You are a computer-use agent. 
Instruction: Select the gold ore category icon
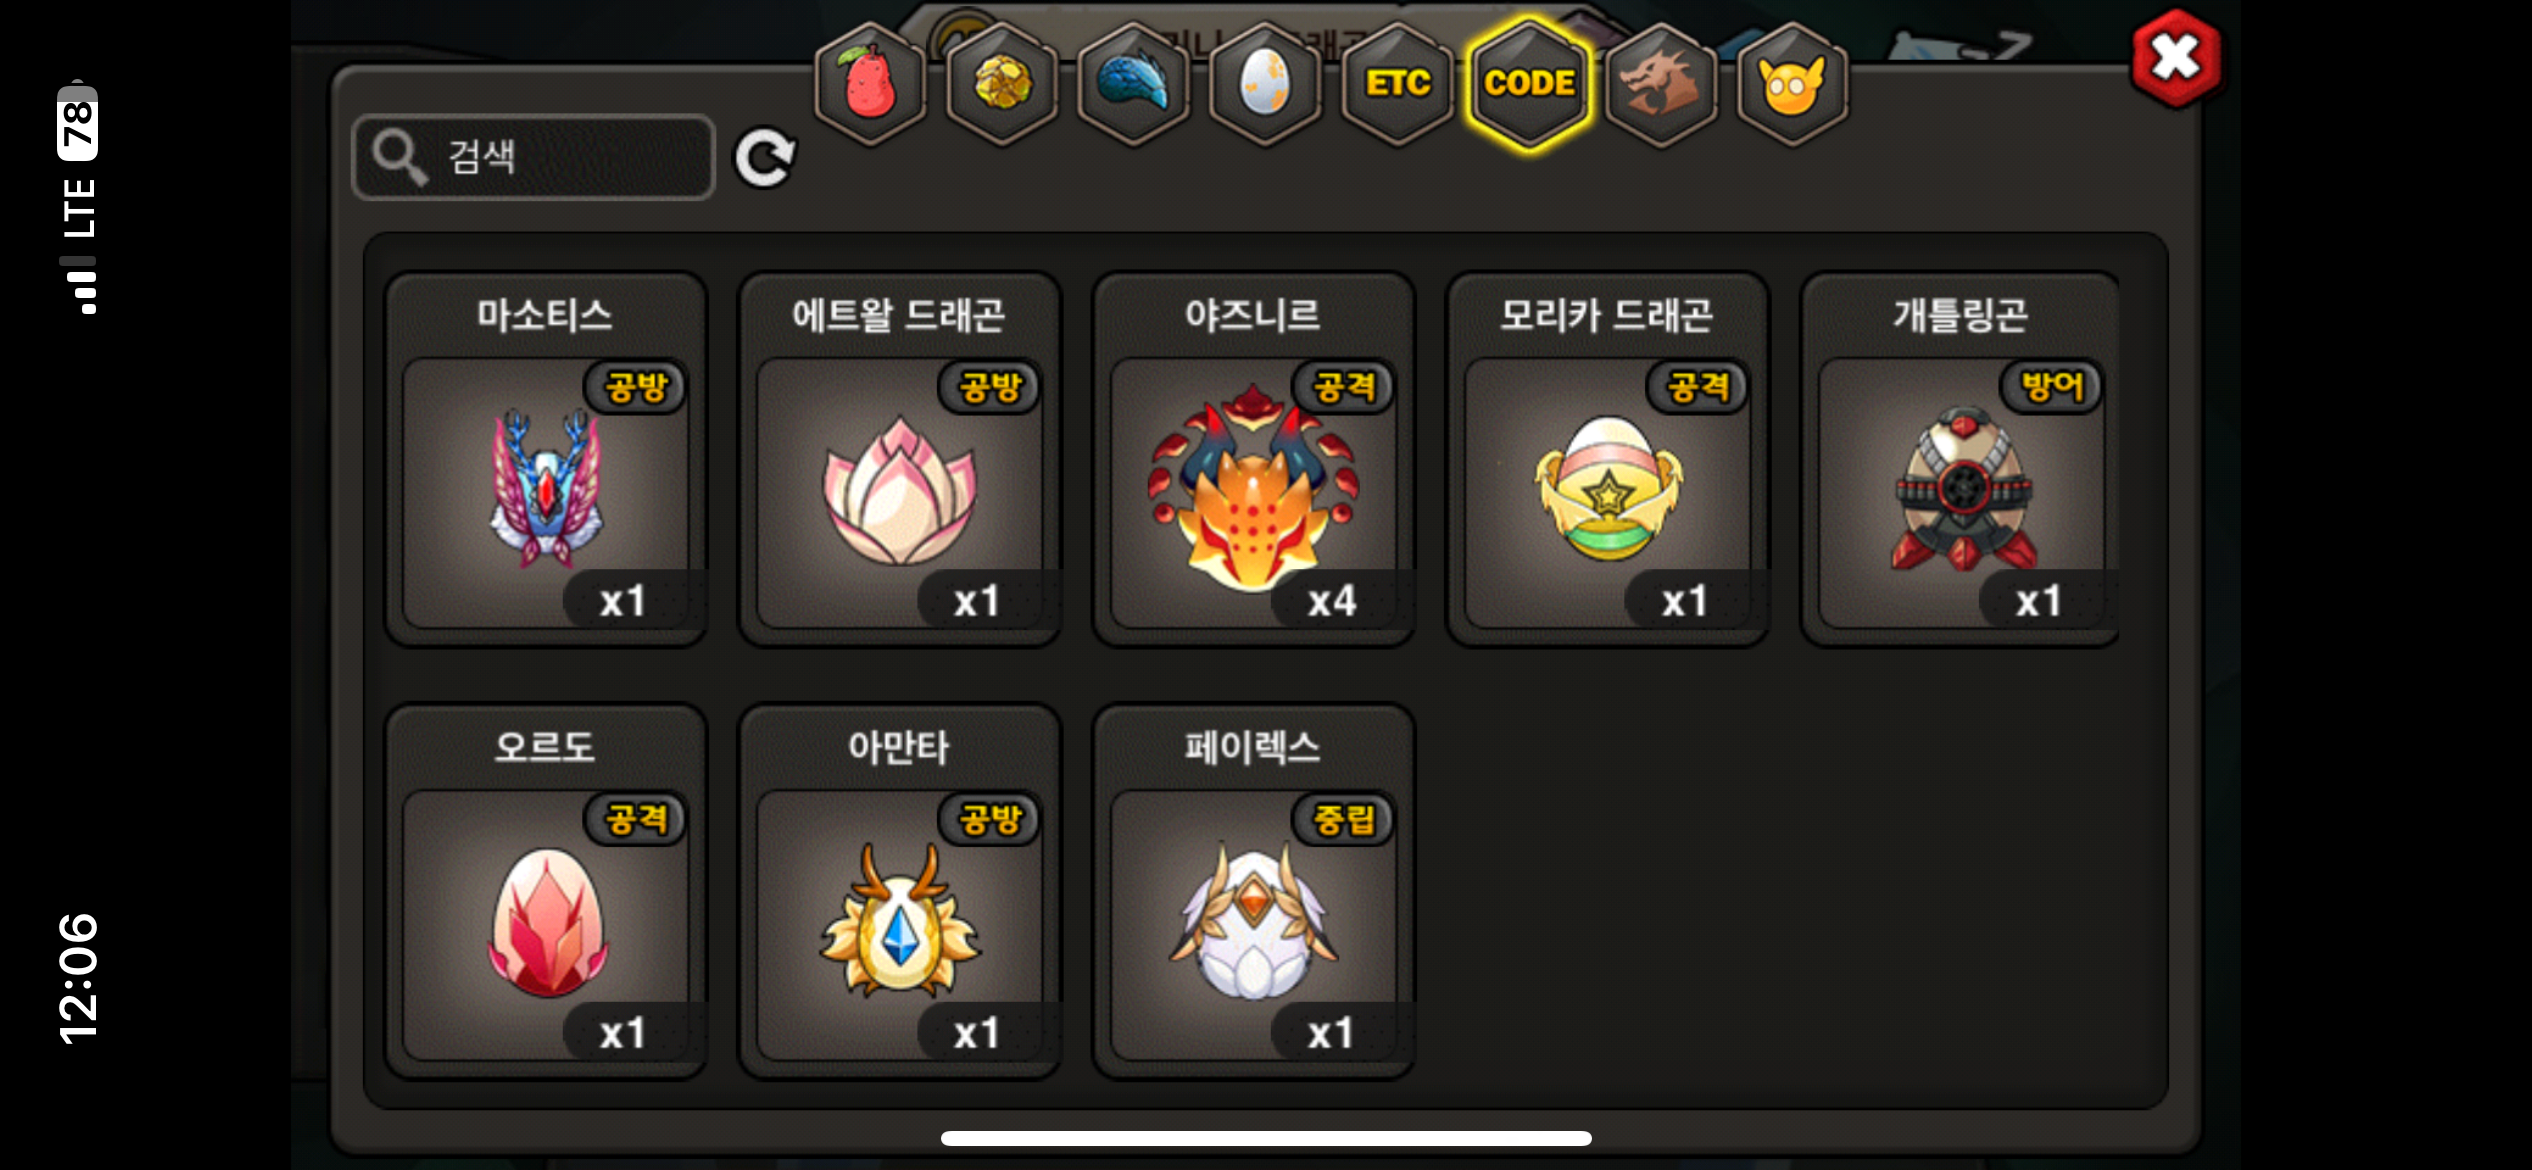click(1002, 84)
